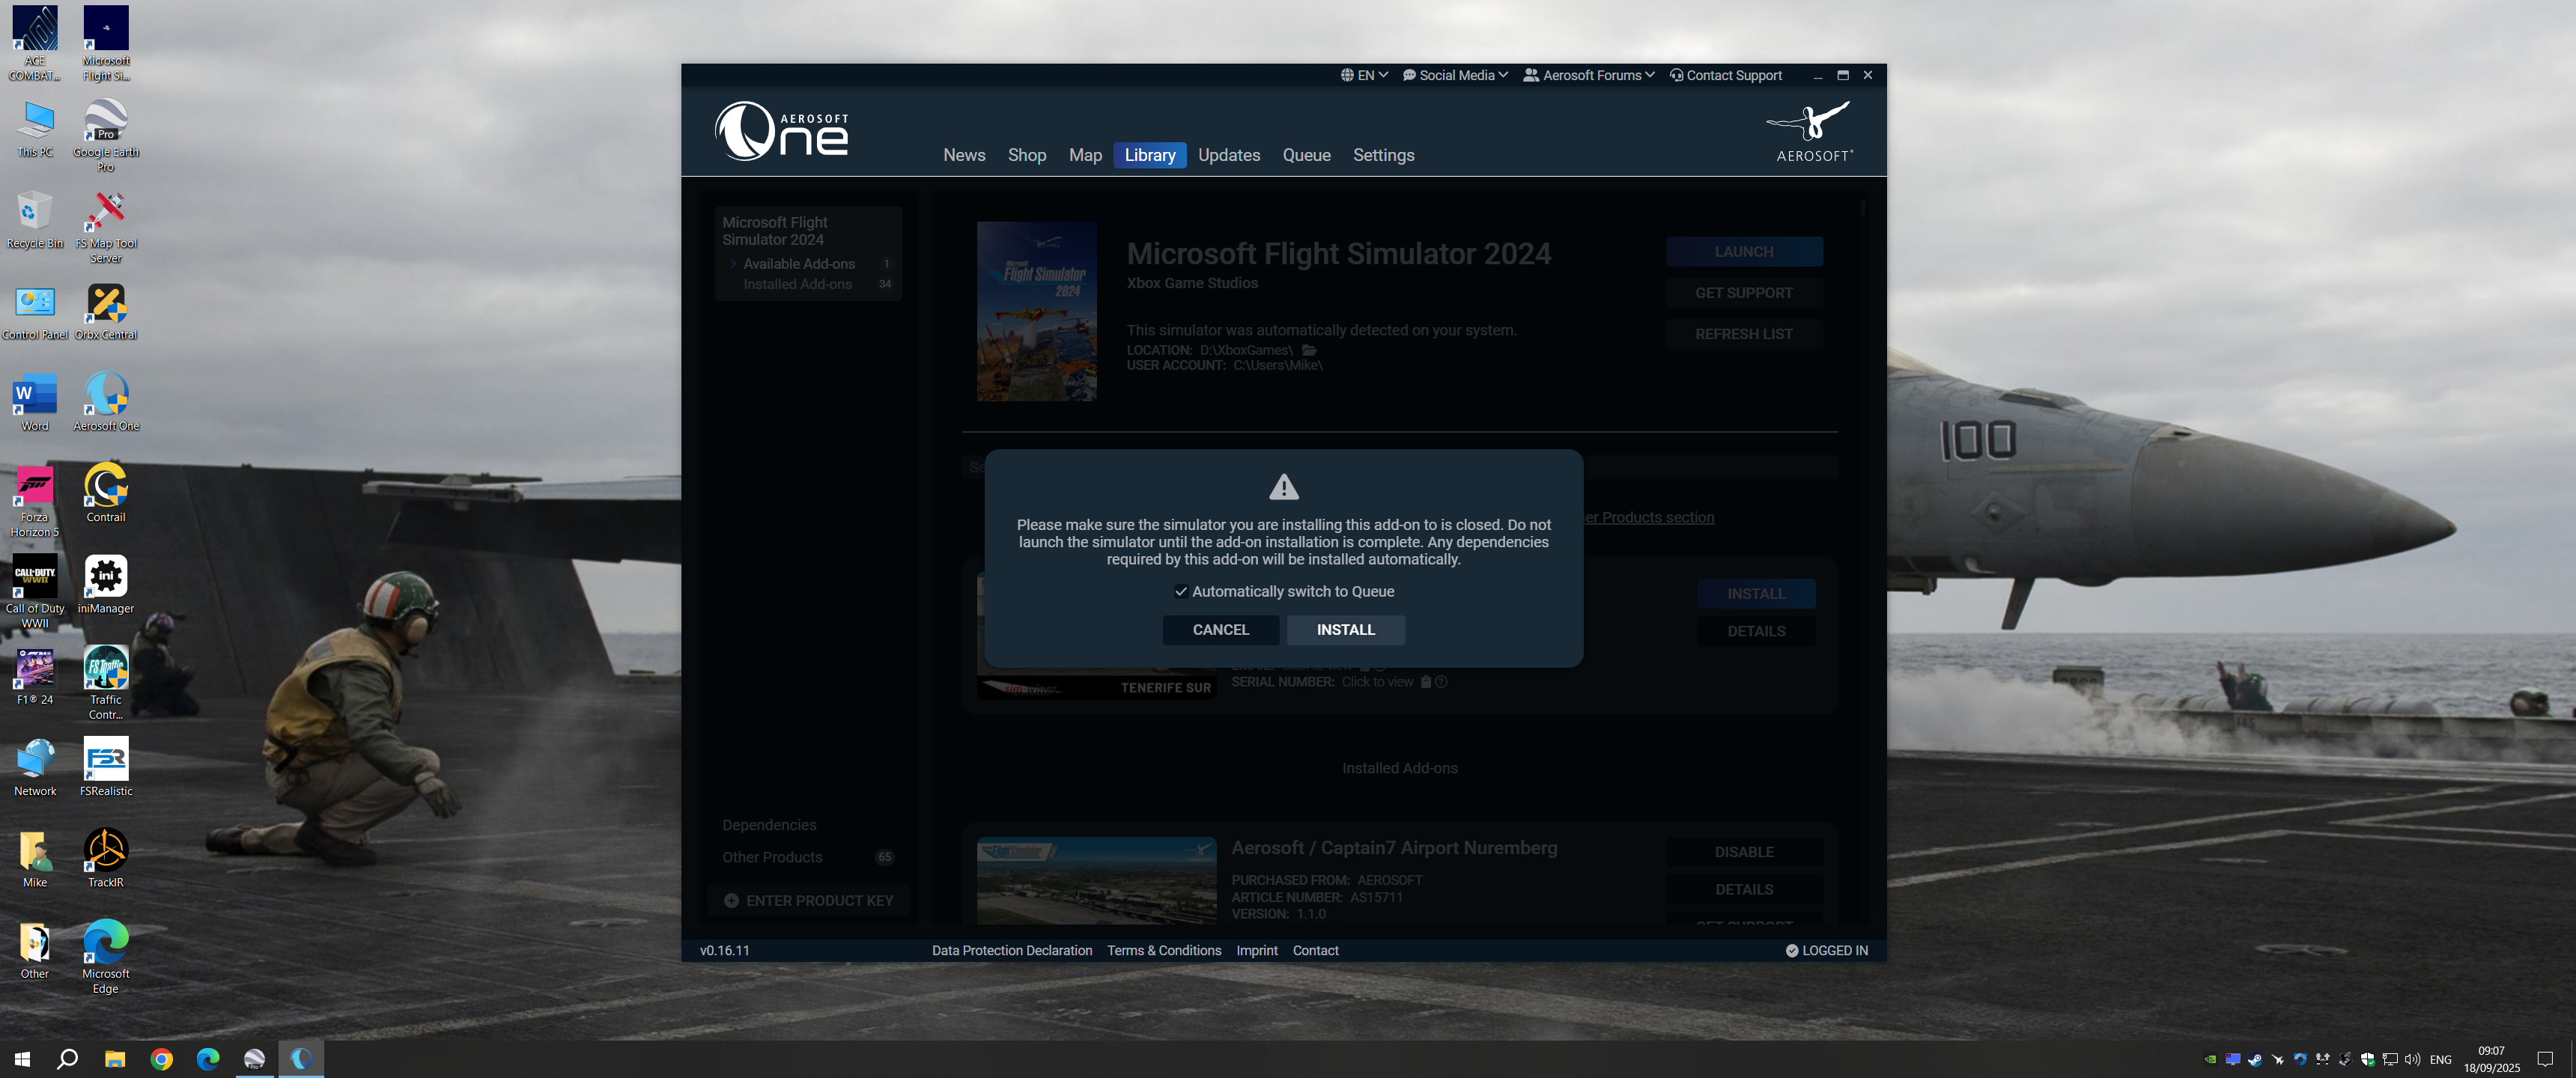2576x1078 pixels.
Task: Switch to the Map tab
Action: 1085,155
